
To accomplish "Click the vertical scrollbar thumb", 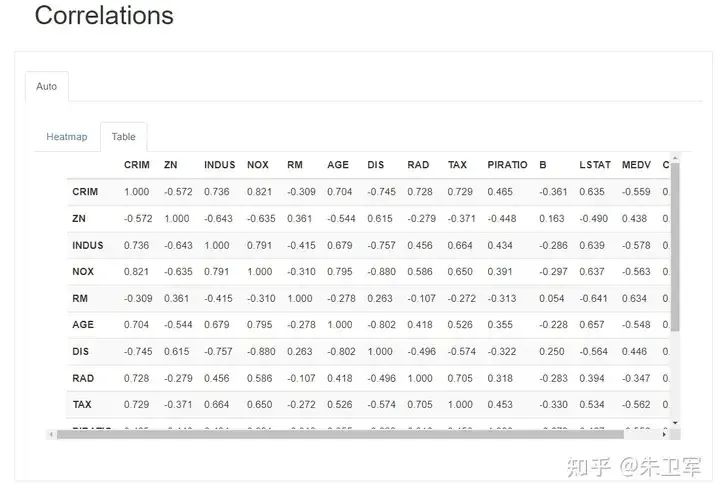I will [x=675, y=247].
